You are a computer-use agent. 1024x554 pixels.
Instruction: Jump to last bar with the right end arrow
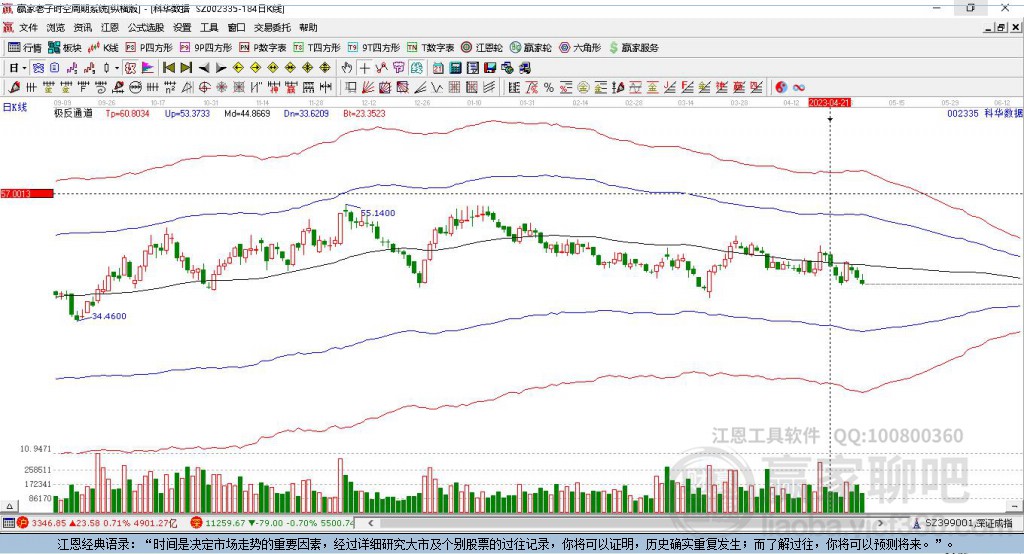coord(186,68)
